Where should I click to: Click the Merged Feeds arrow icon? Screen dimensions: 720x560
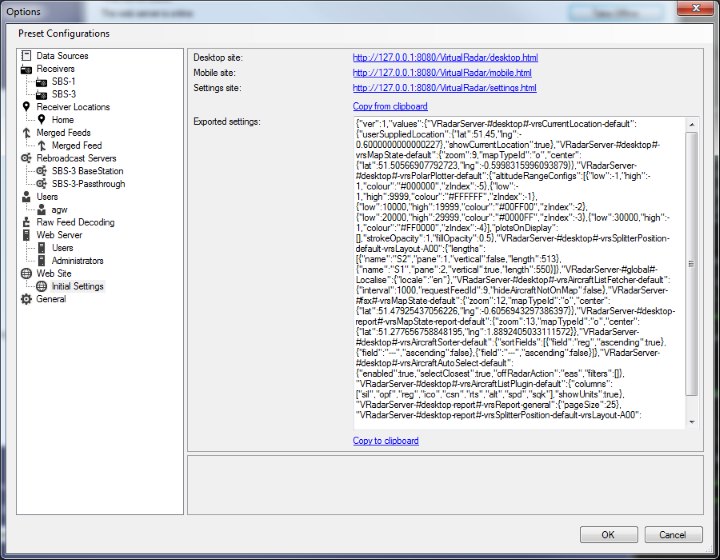pyautogui.click(x=26, y=133)
